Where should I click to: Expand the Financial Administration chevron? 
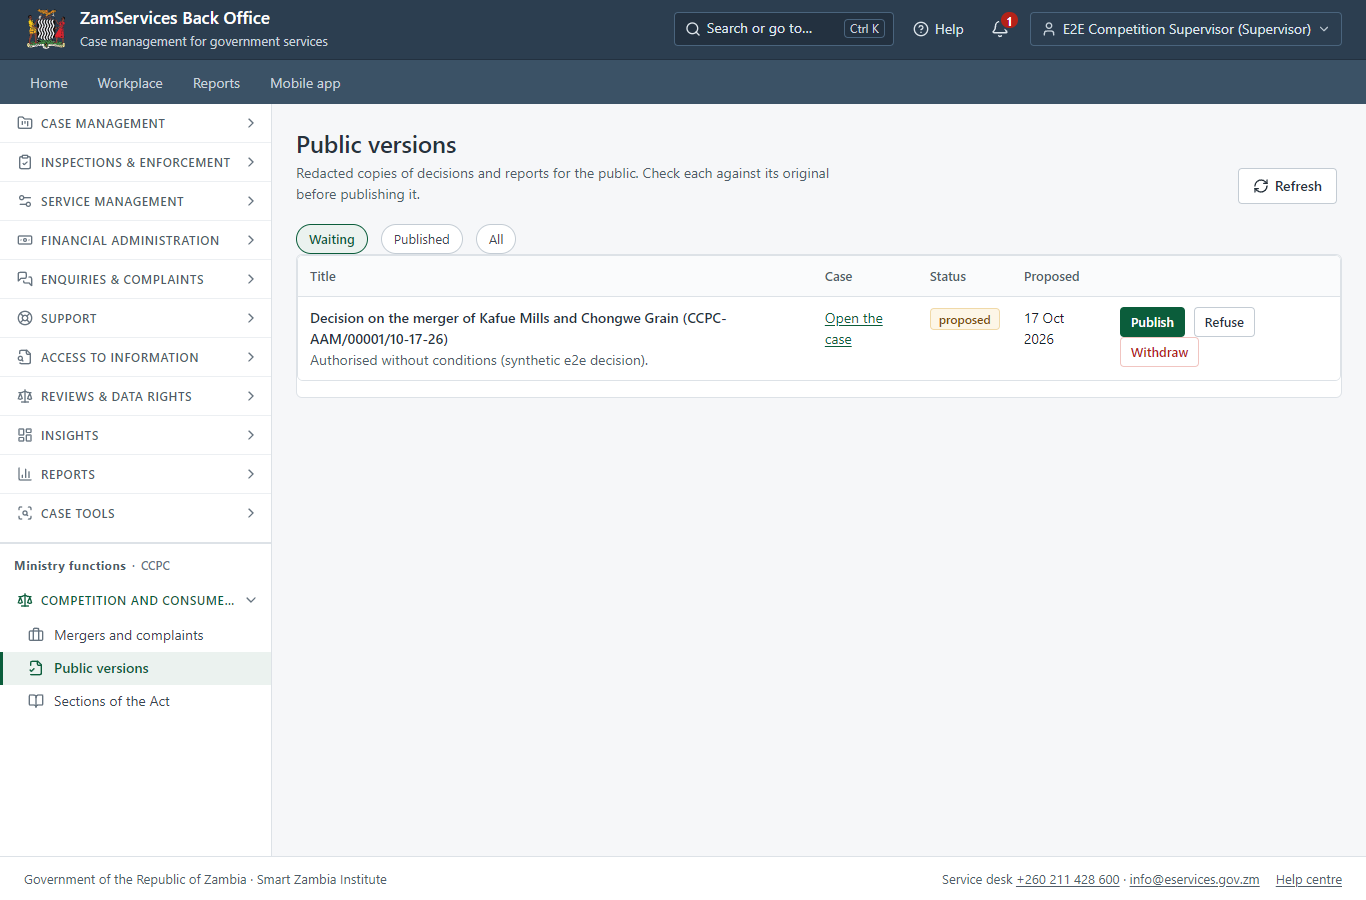click(251, 240)
